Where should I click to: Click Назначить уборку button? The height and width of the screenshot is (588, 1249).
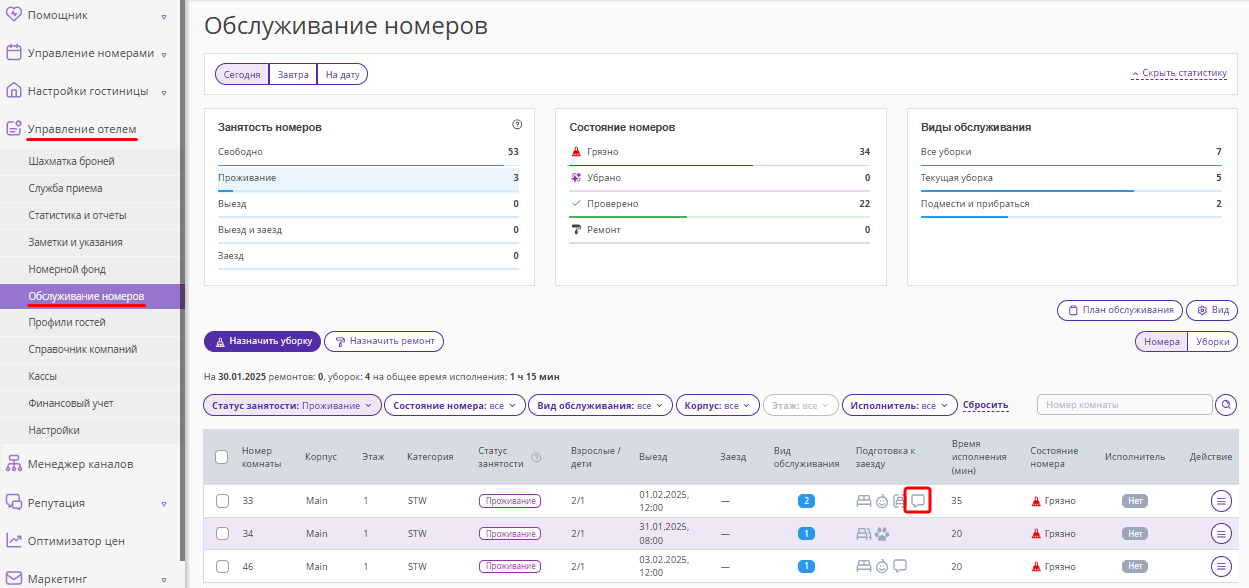pos(262,341)
